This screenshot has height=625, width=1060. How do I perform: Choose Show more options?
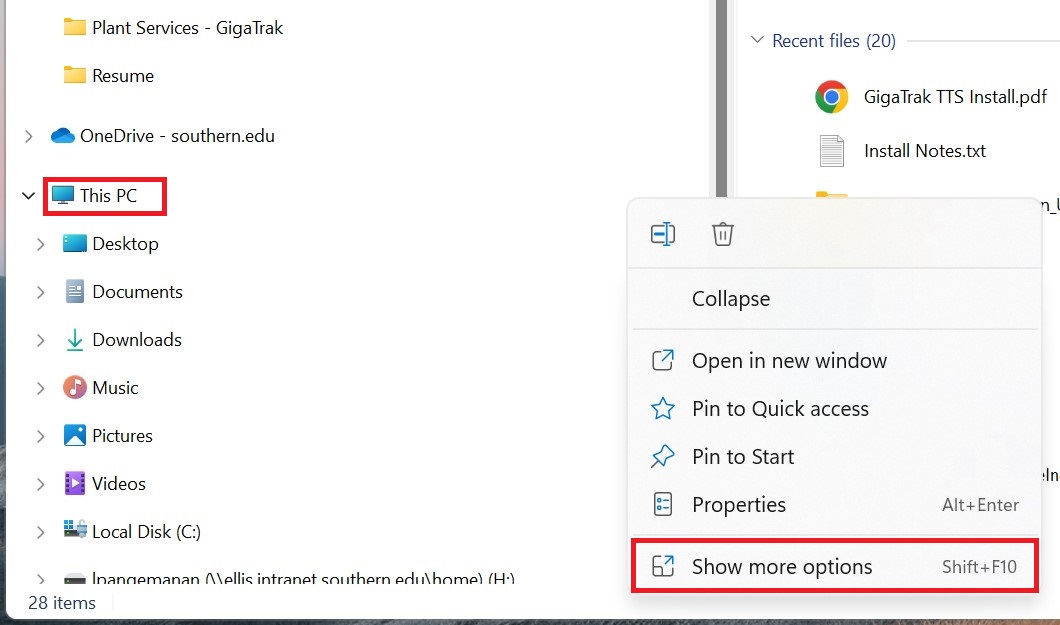point(782,567)
